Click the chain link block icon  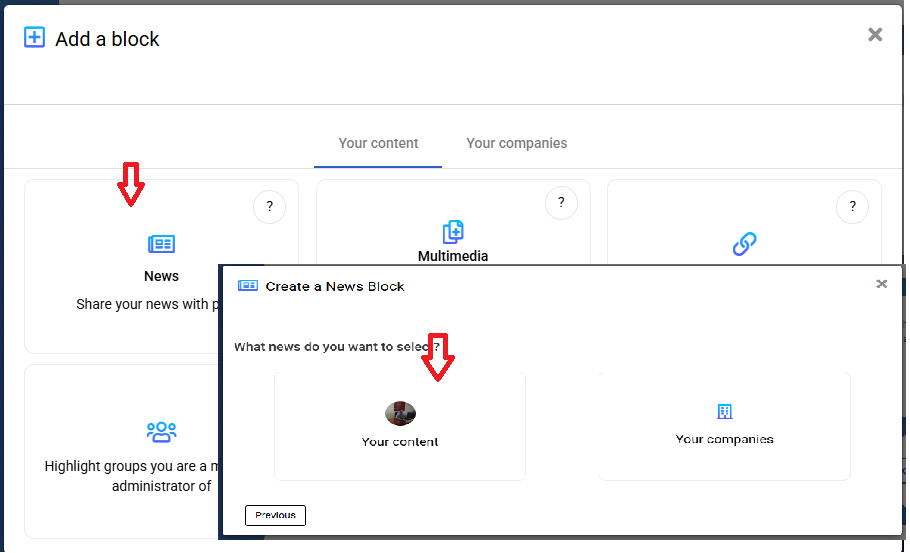point(744,243)
